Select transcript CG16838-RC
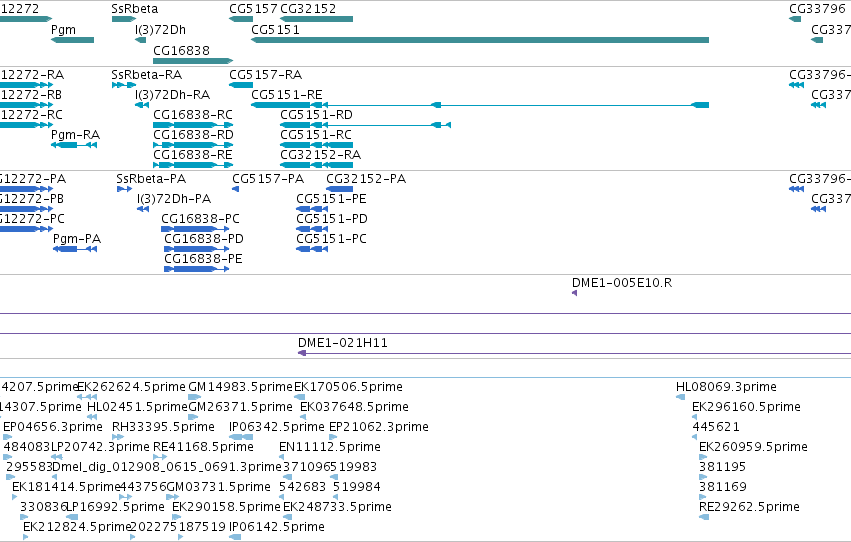The image size is (851, 542). (x=193, y=115)
